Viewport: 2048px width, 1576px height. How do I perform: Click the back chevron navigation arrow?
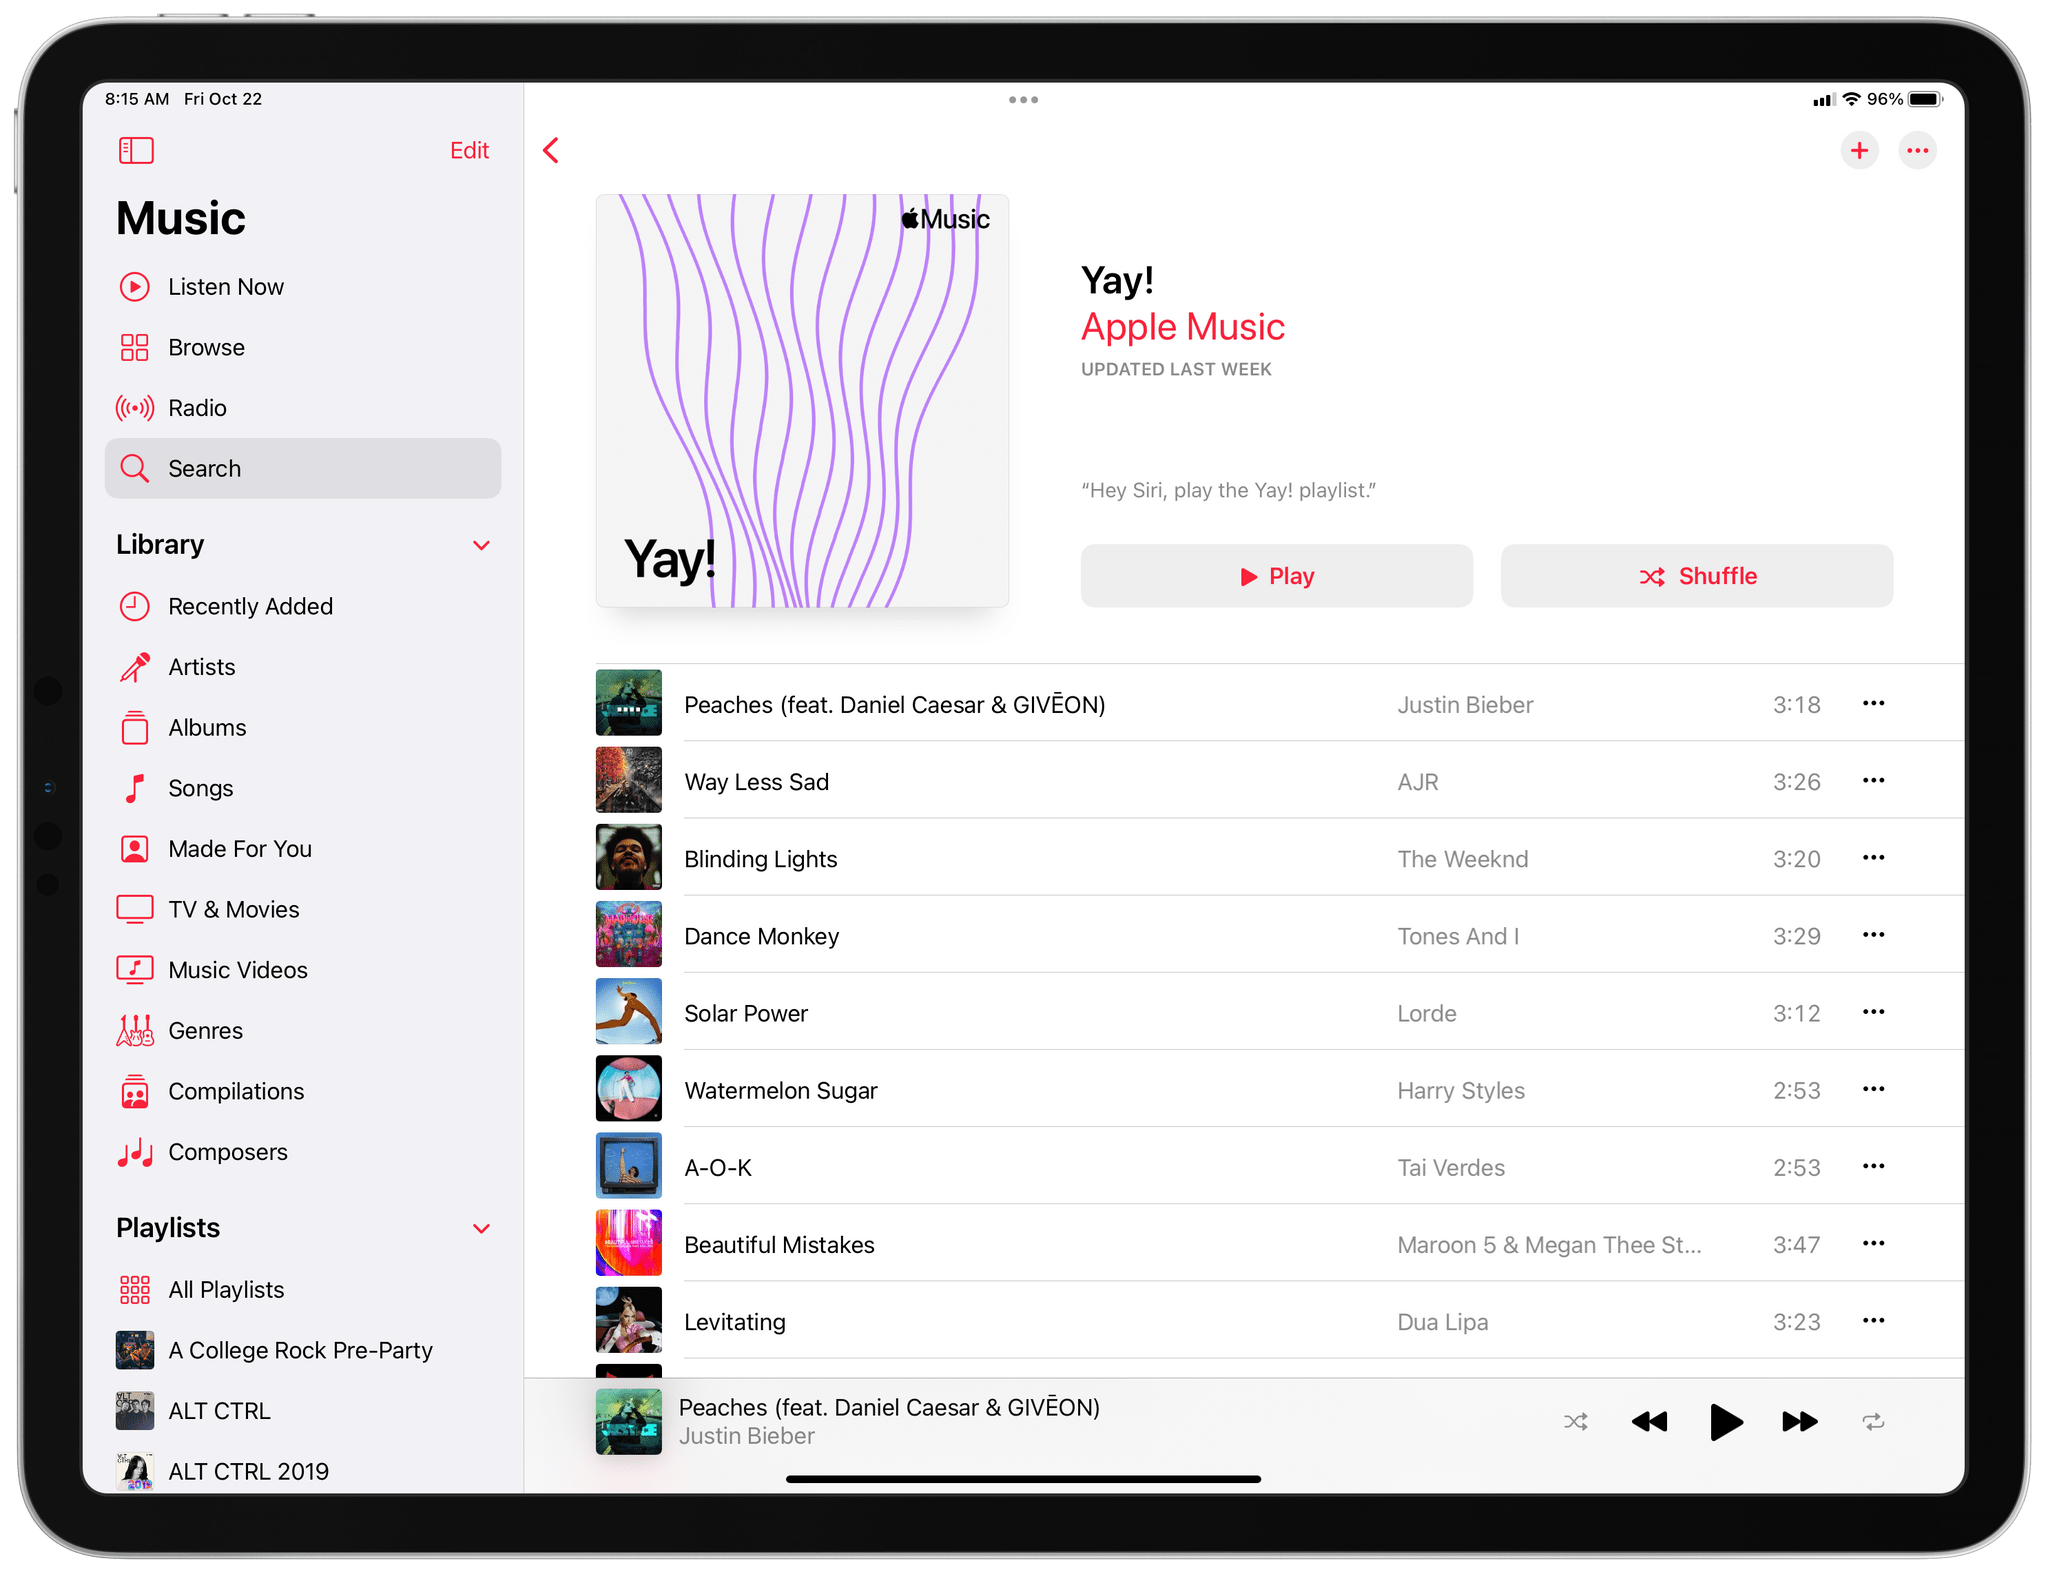coord(553,151)
